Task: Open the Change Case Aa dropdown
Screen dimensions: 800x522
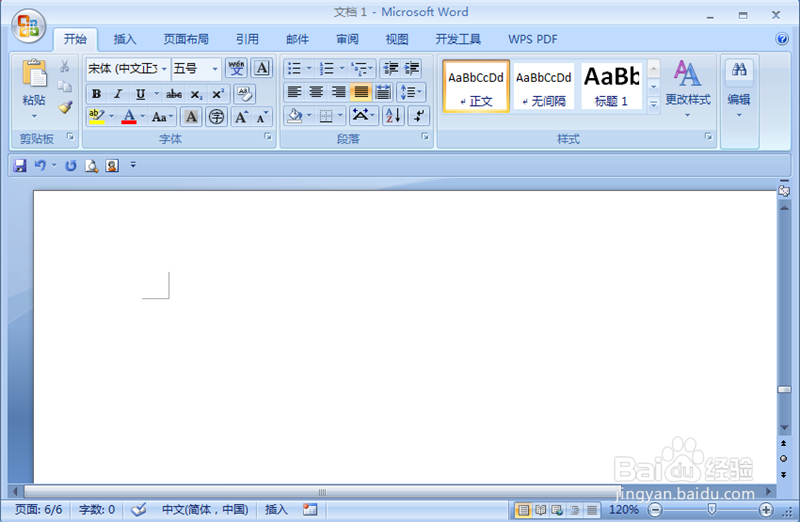Action: point(163,117)
